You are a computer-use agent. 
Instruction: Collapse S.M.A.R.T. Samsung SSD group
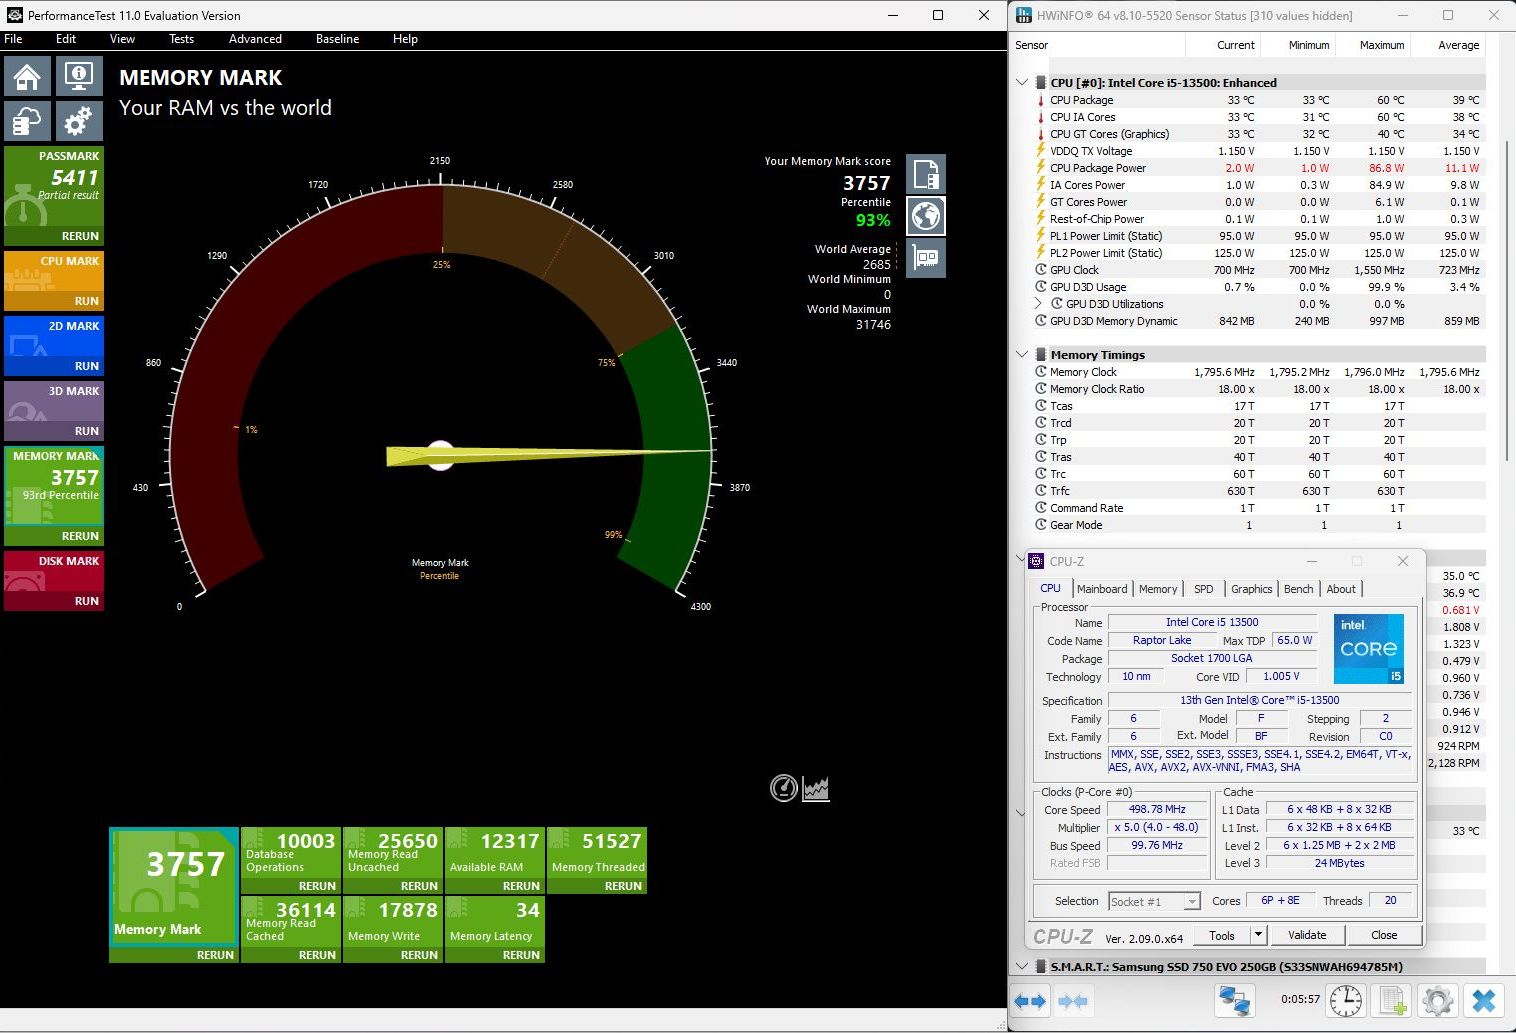click(1022, 966)
